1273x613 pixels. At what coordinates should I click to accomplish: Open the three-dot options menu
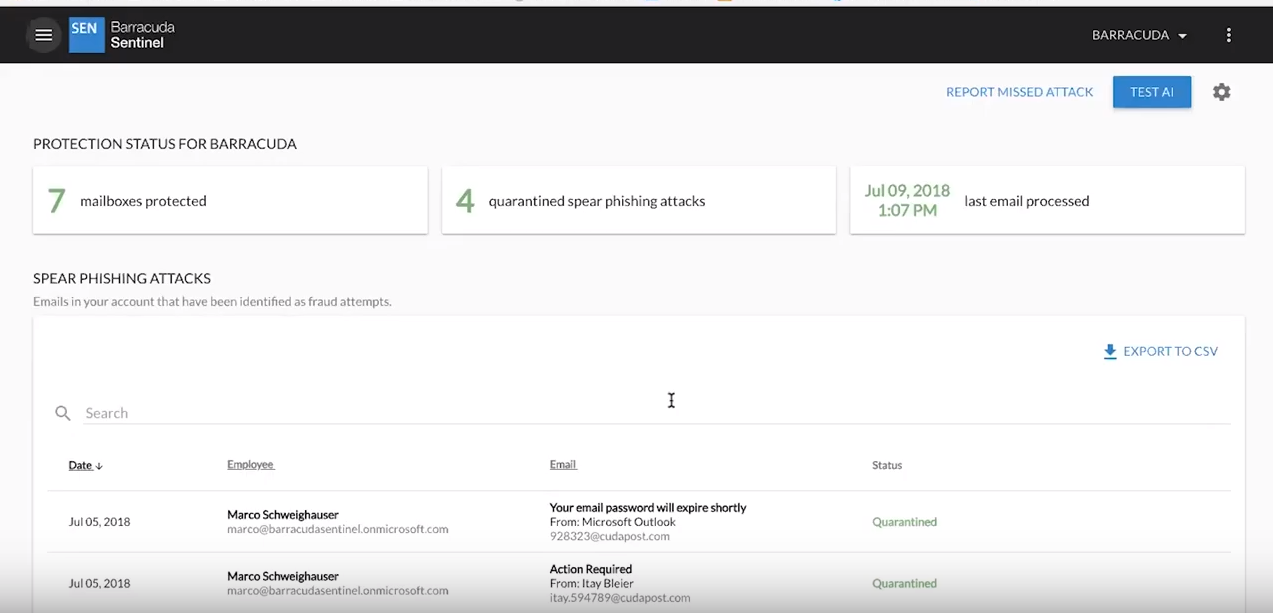1228,34
